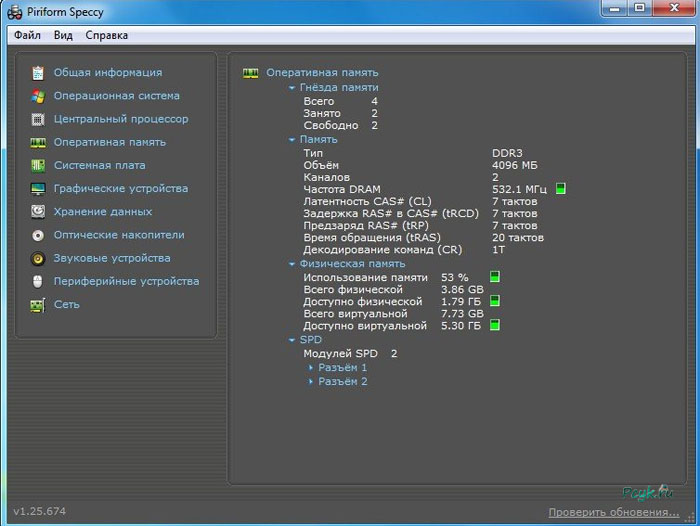Open the Справка menu

tap(106, 35)
